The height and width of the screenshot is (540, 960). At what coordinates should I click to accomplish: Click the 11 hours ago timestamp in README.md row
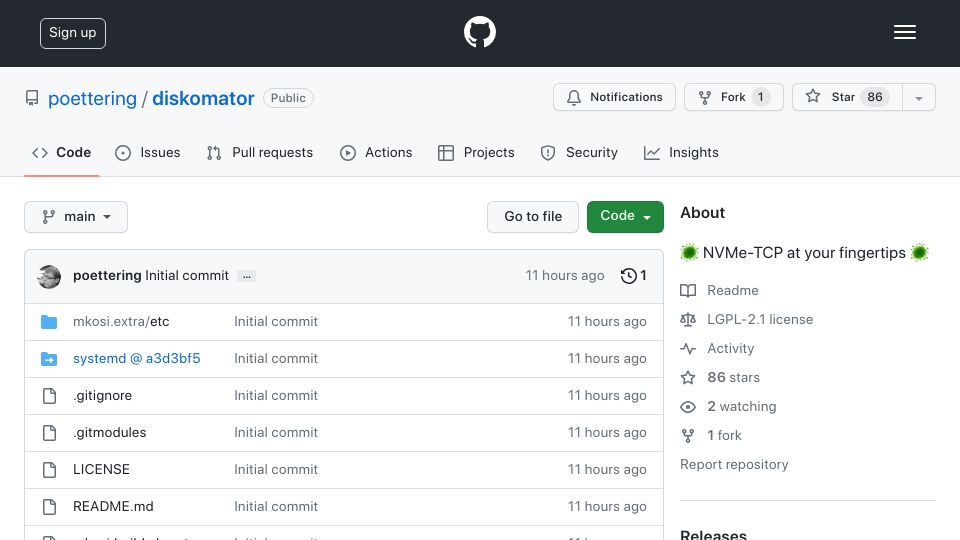(607, 506)
